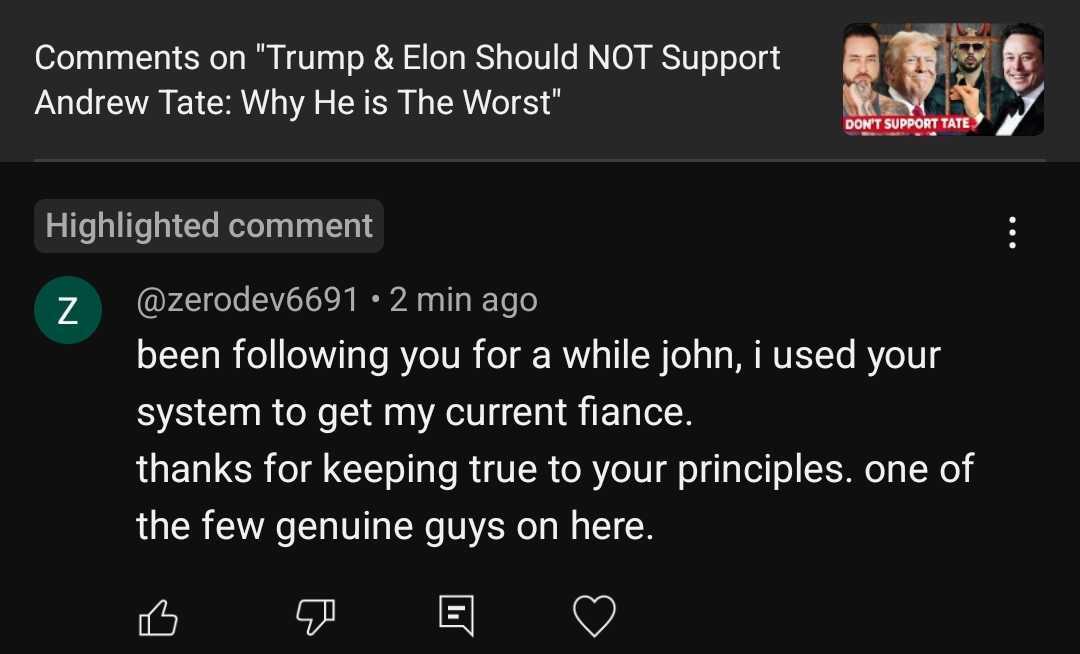
Task: Open the @zerodev6691 channel link
Action: point(247,299)
